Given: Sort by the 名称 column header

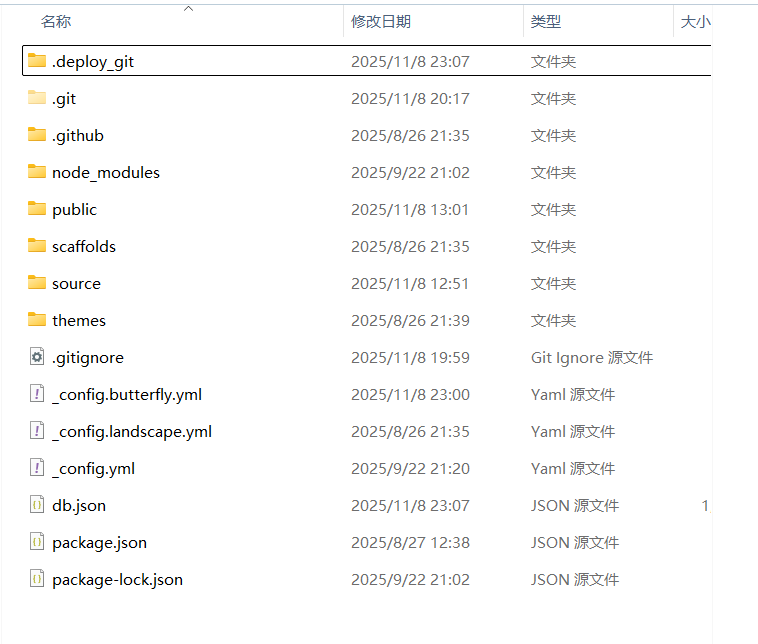Looking at the screenshot, I should 56,21.
